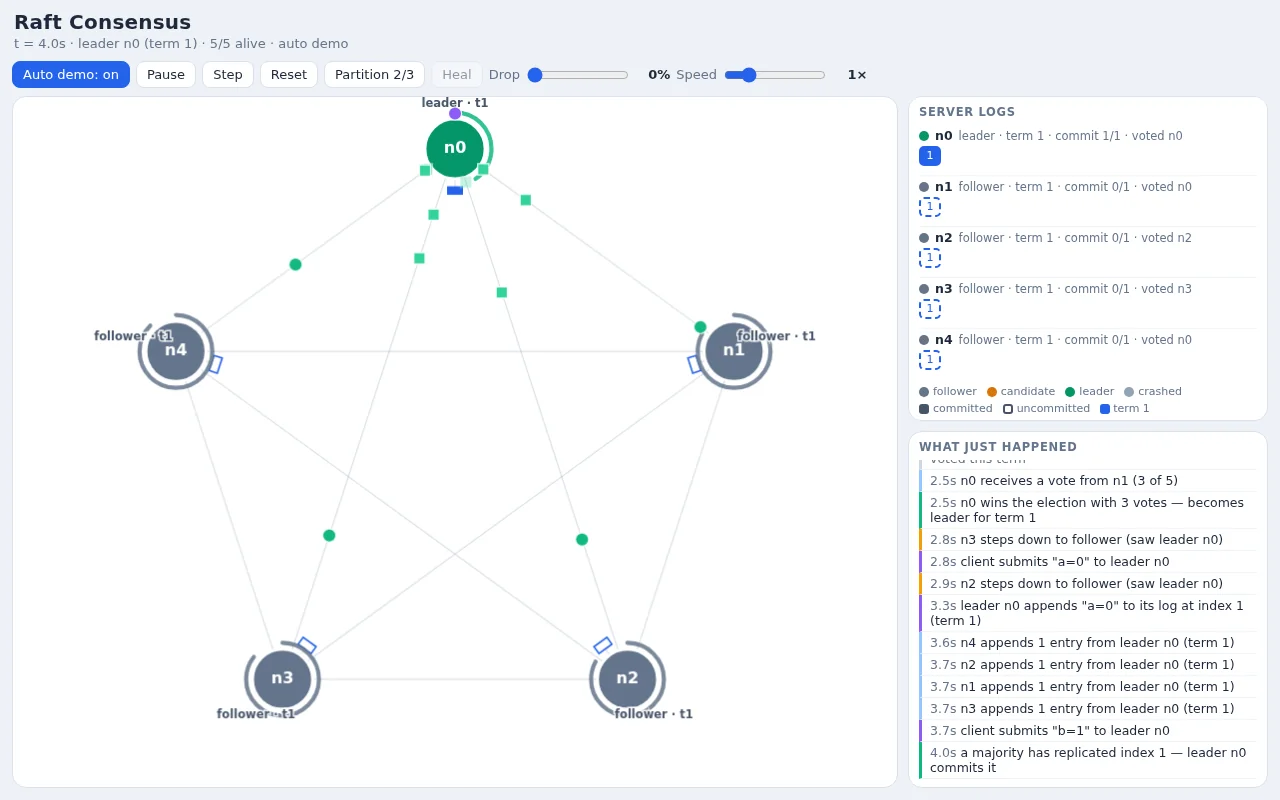Click the 'n3 steps down to follower' event

coord(1087,540)
